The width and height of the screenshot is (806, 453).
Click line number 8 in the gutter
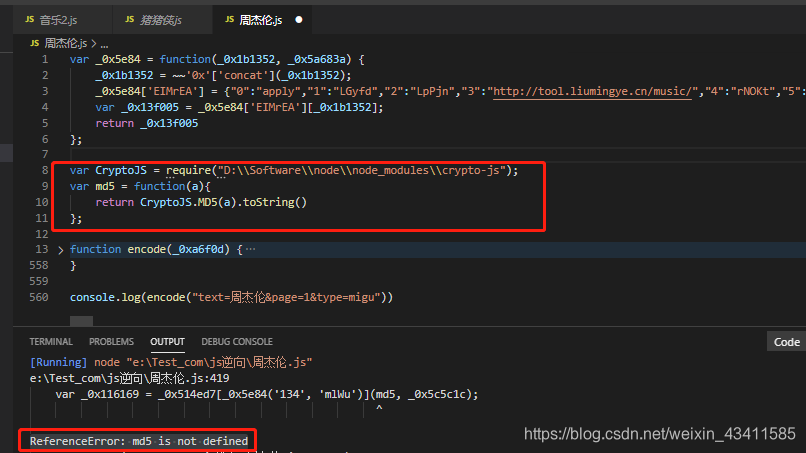click(45, 170)
